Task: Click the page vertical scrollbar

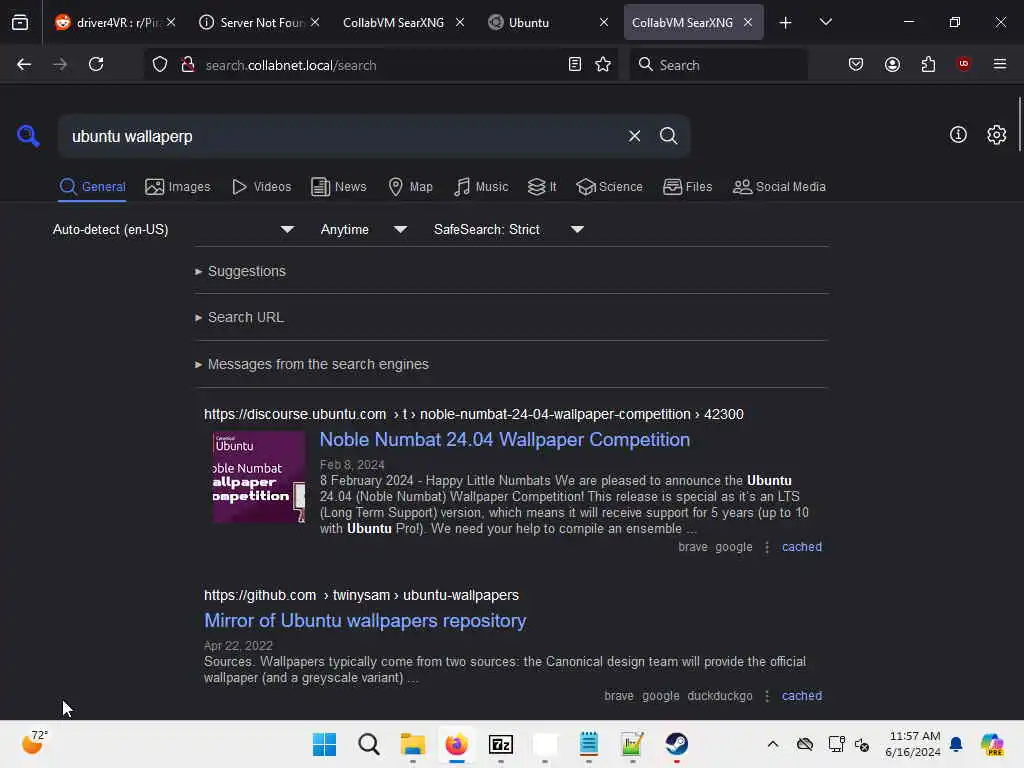Action: point(1019,124)
